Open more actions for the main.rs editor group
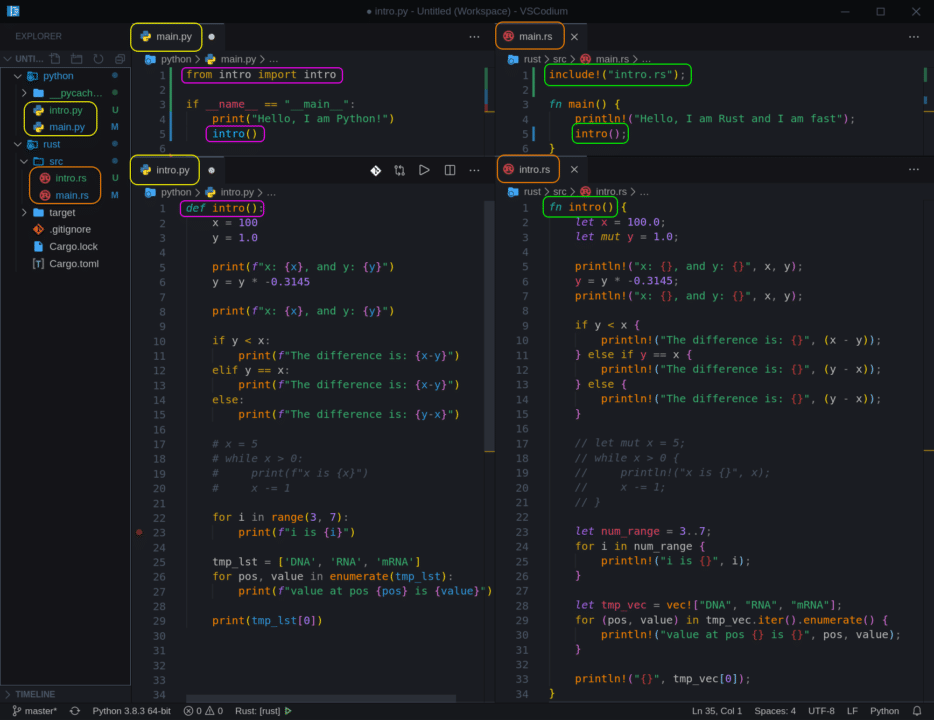The height and width of the screenshot is (720, 934). point(913,36)
